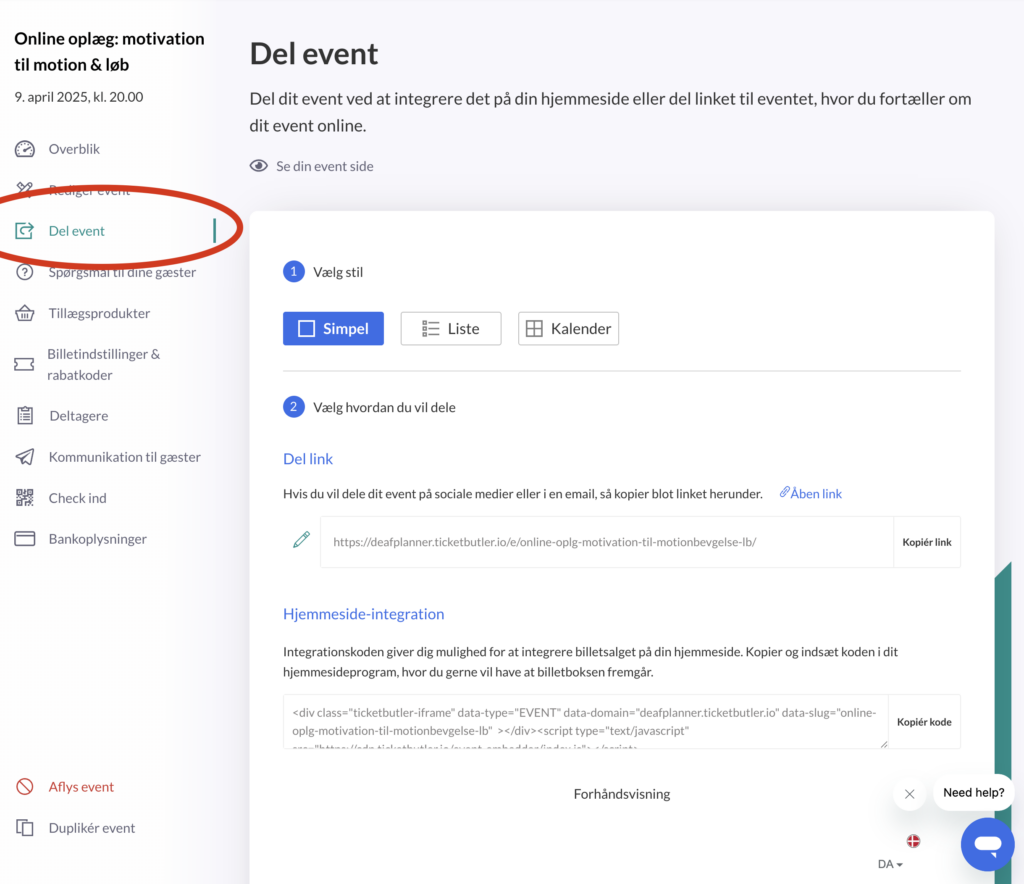Click the ticket icon beside Billetindstillinger
1024x884 pixels.
[x=25, y=364]
